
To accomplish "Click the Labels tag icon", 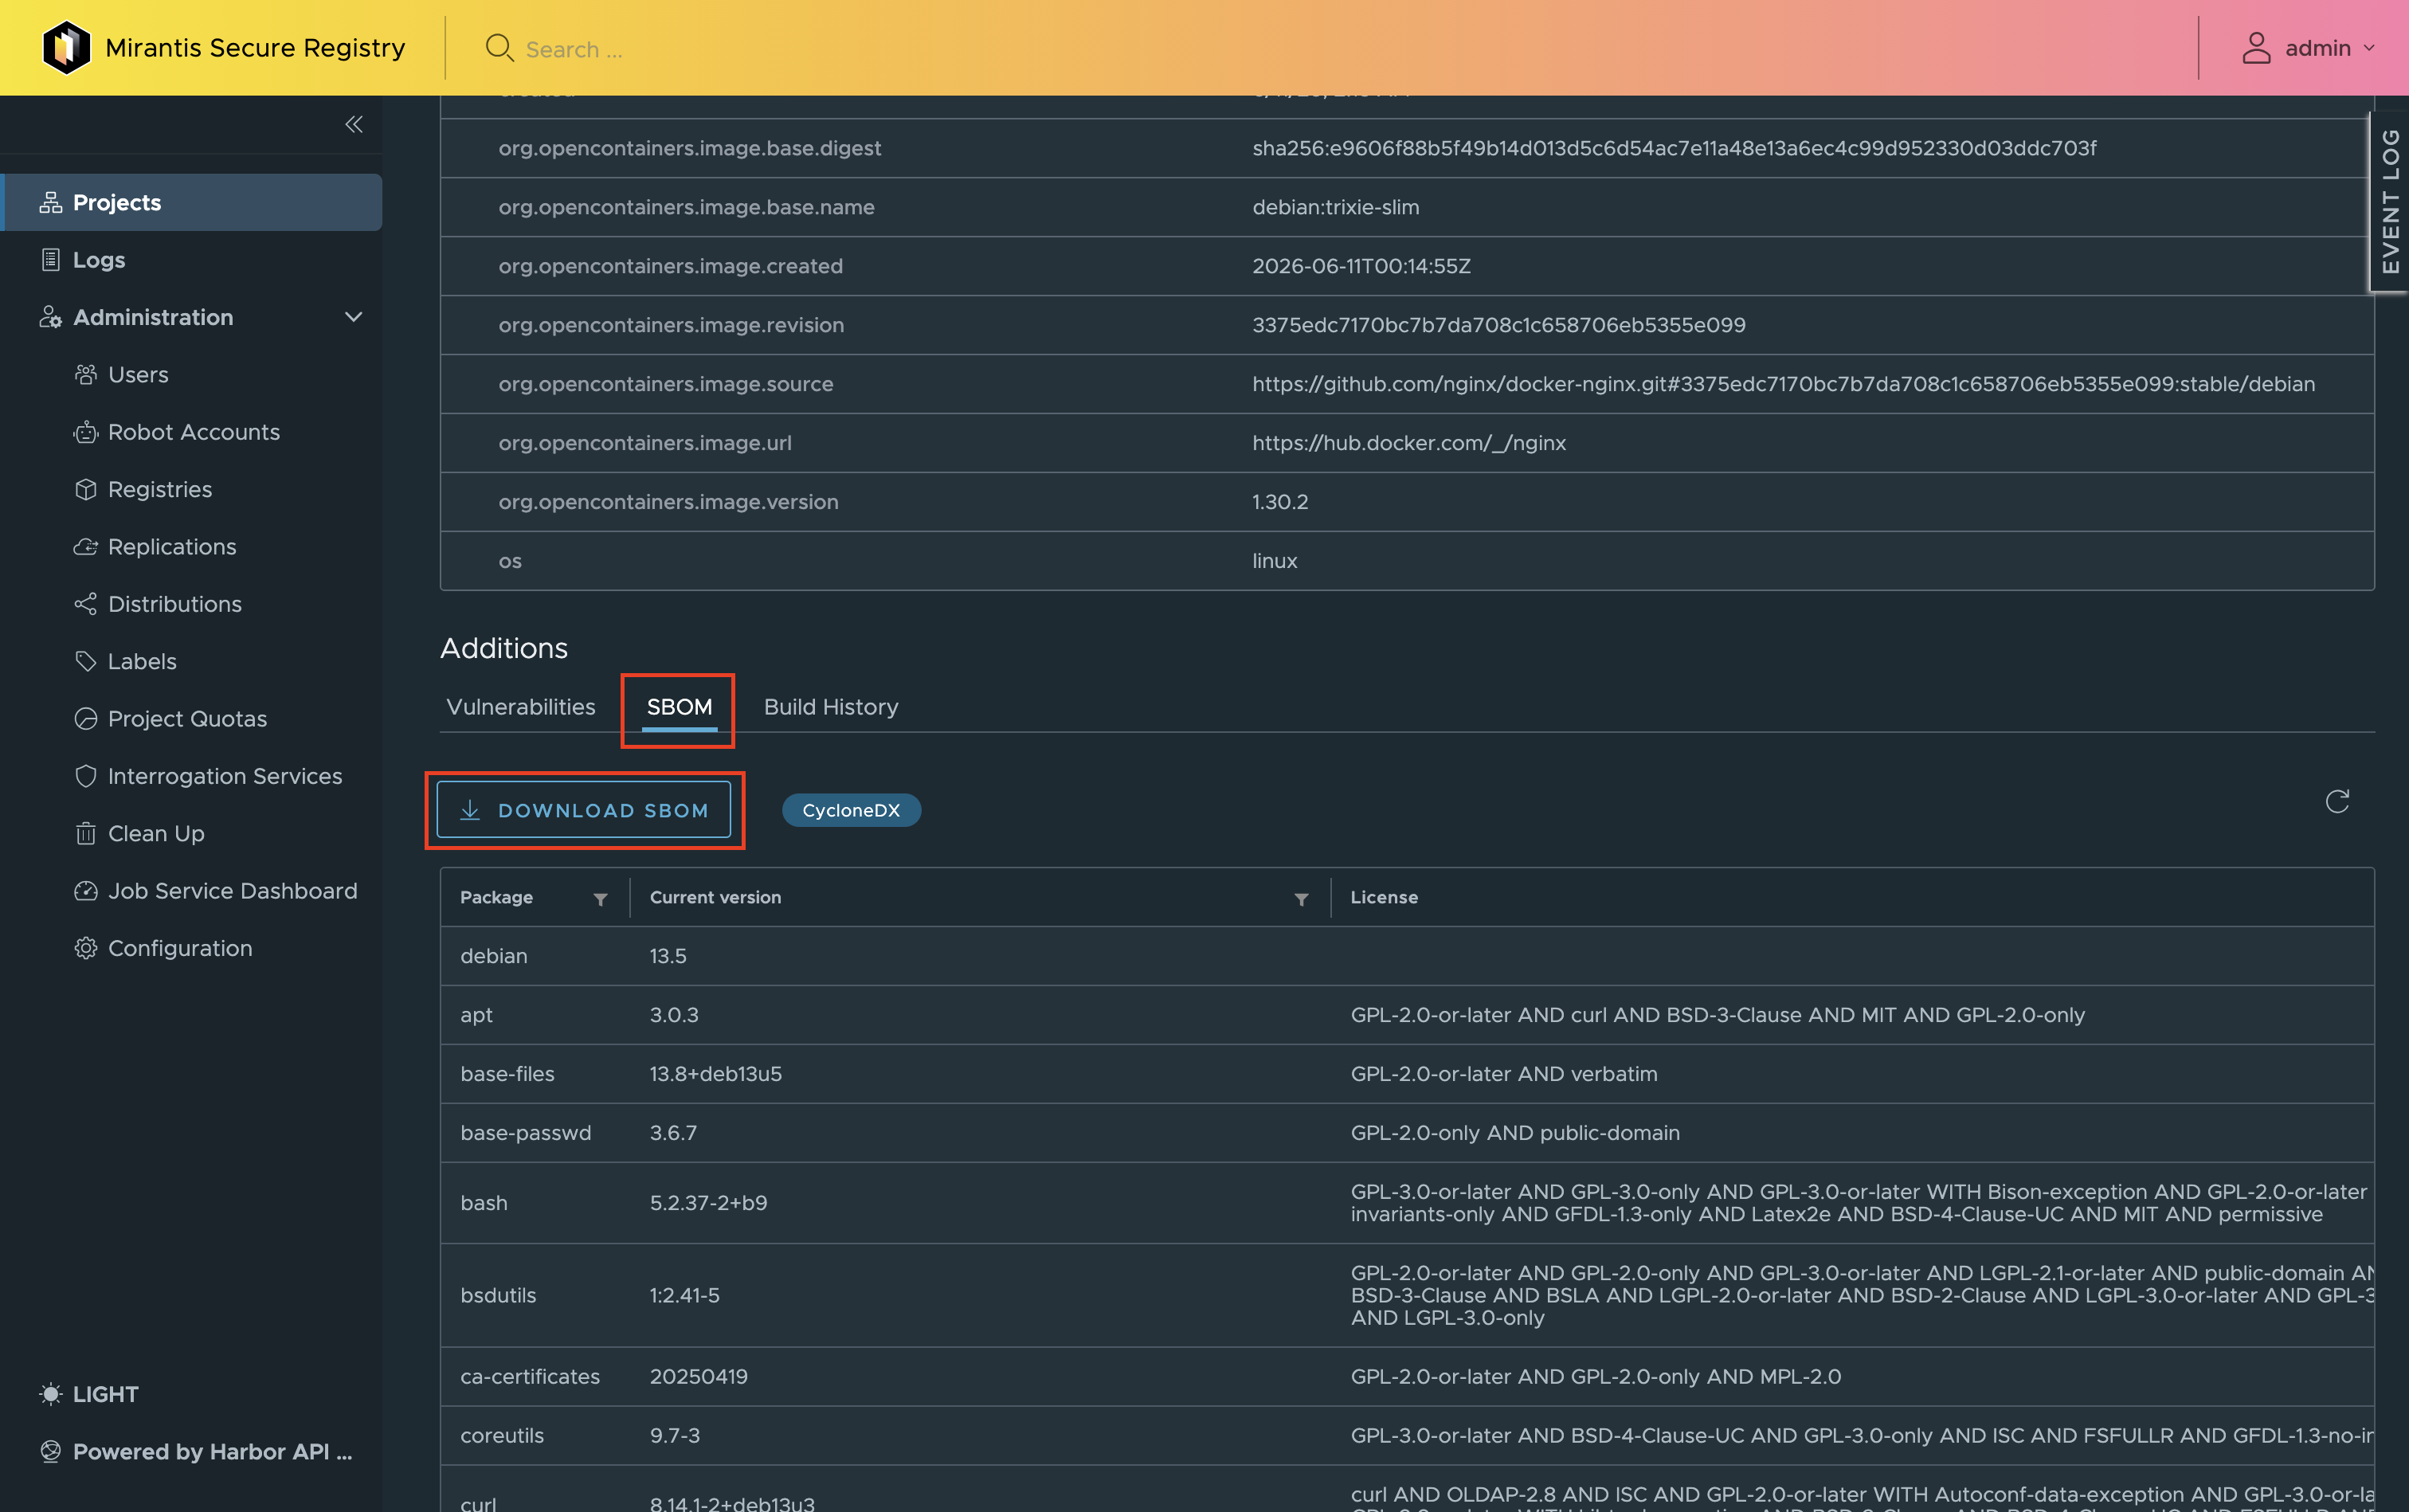I will tap(86, 661).
